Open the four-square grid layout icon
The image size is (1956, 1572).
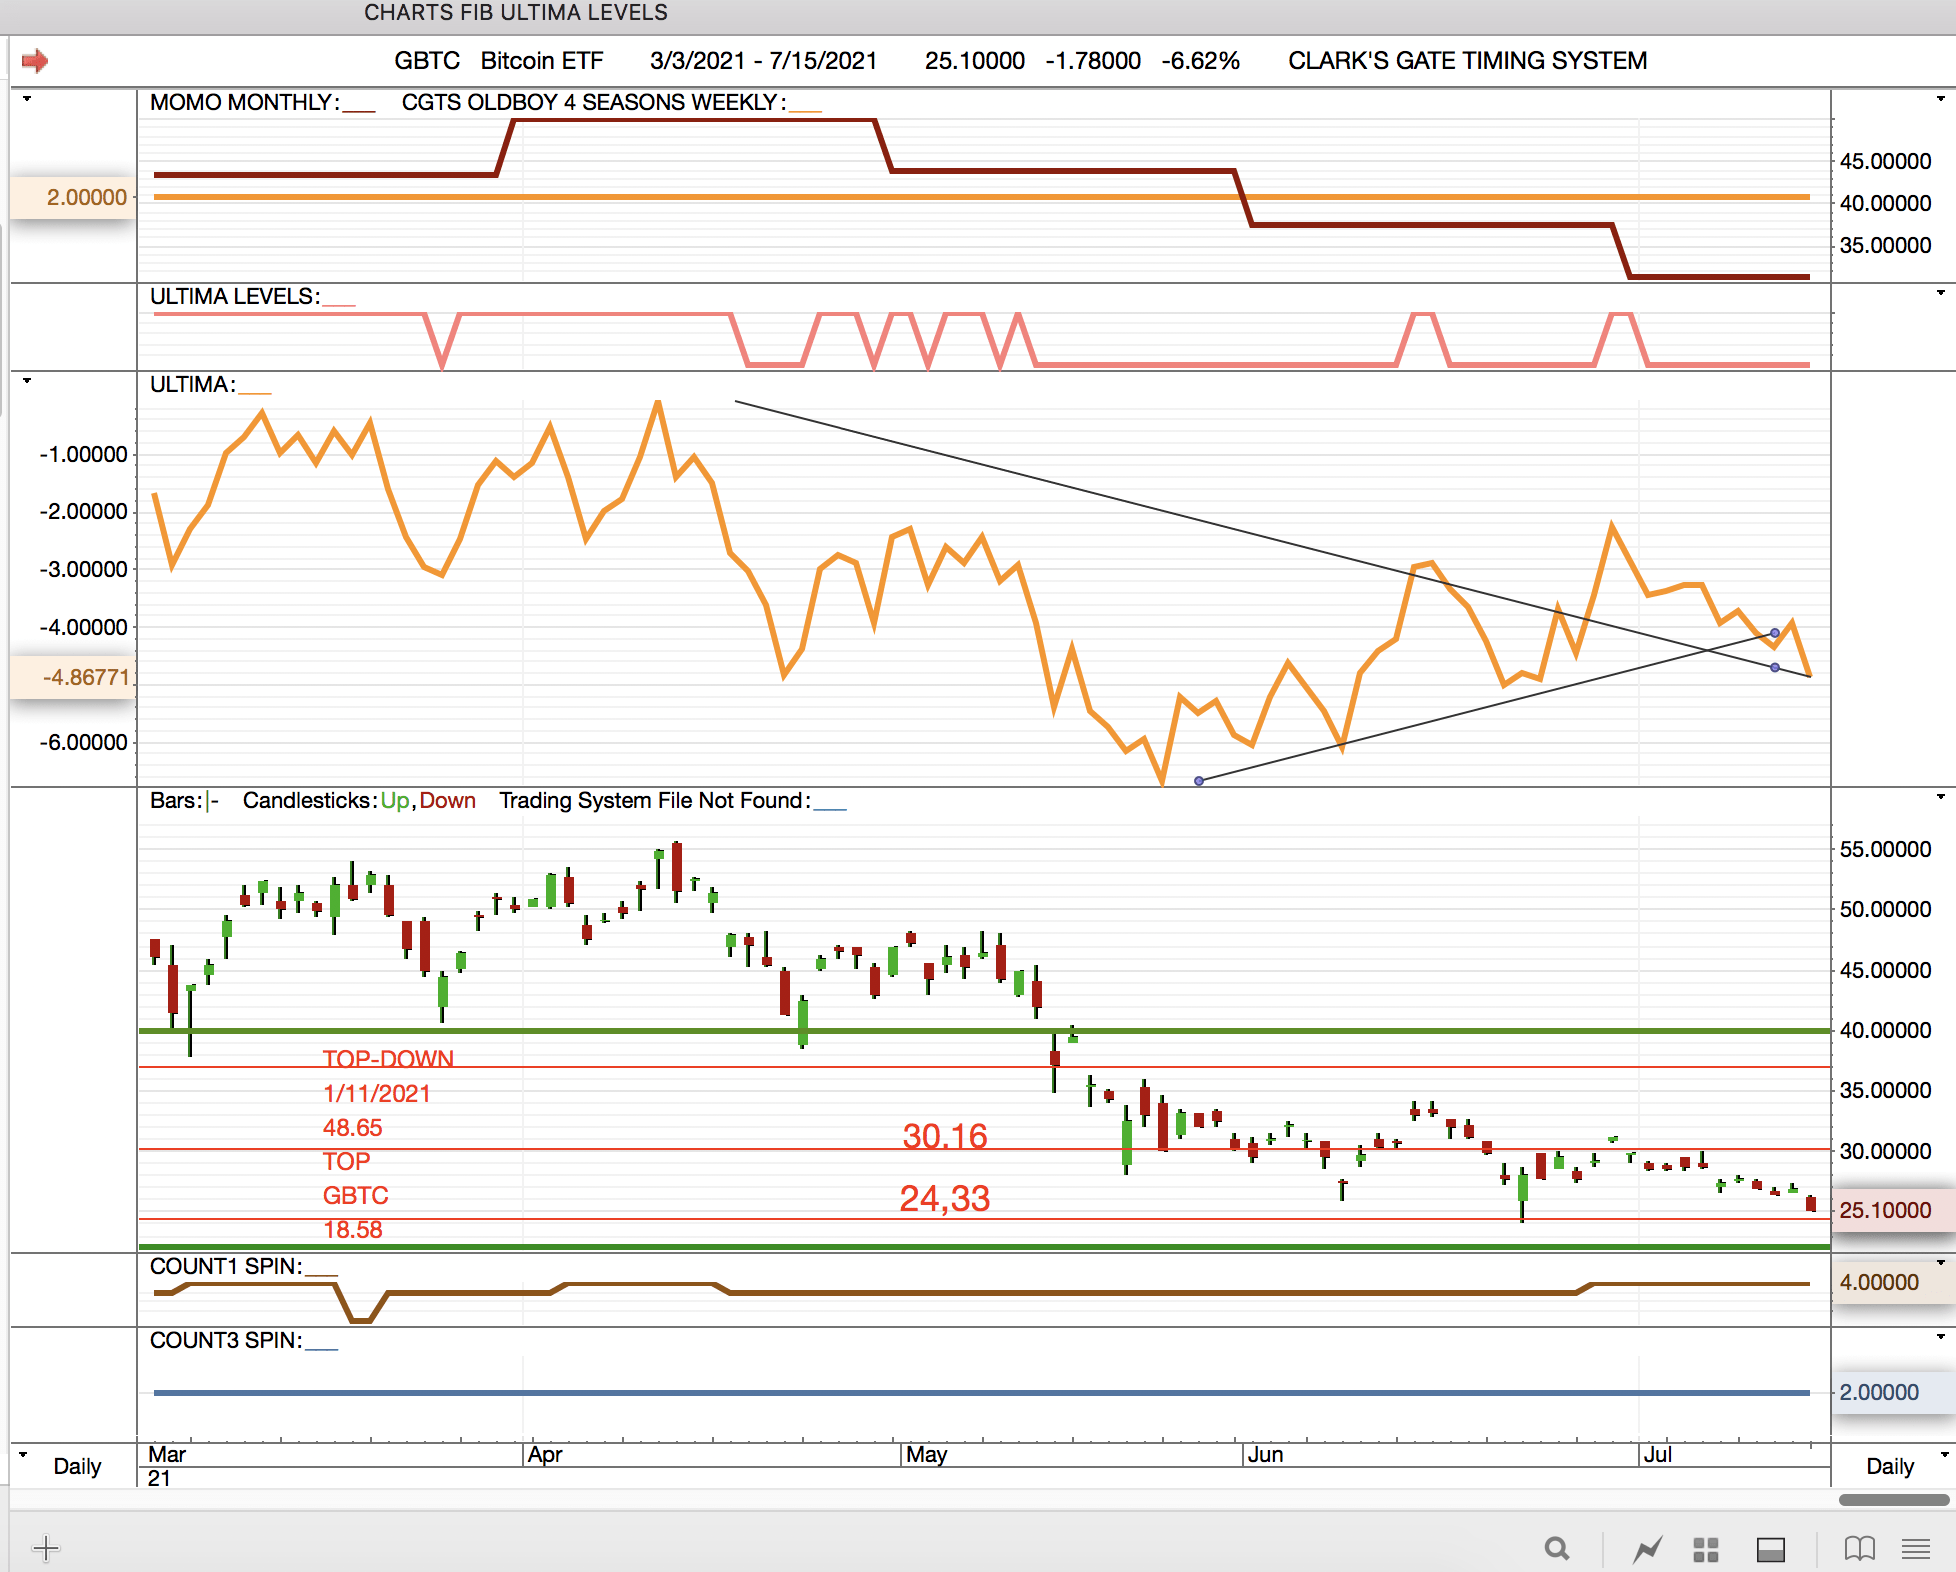pyautogui.click(x=1706, y=1549)
